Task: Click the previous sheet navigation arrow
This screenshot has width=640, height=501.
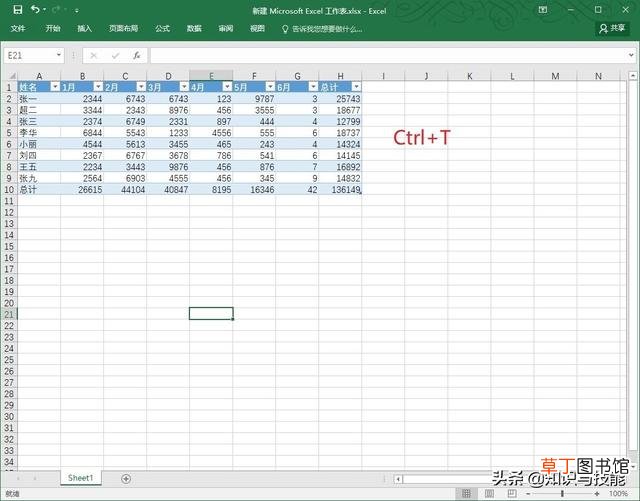Action: point(18,478)
